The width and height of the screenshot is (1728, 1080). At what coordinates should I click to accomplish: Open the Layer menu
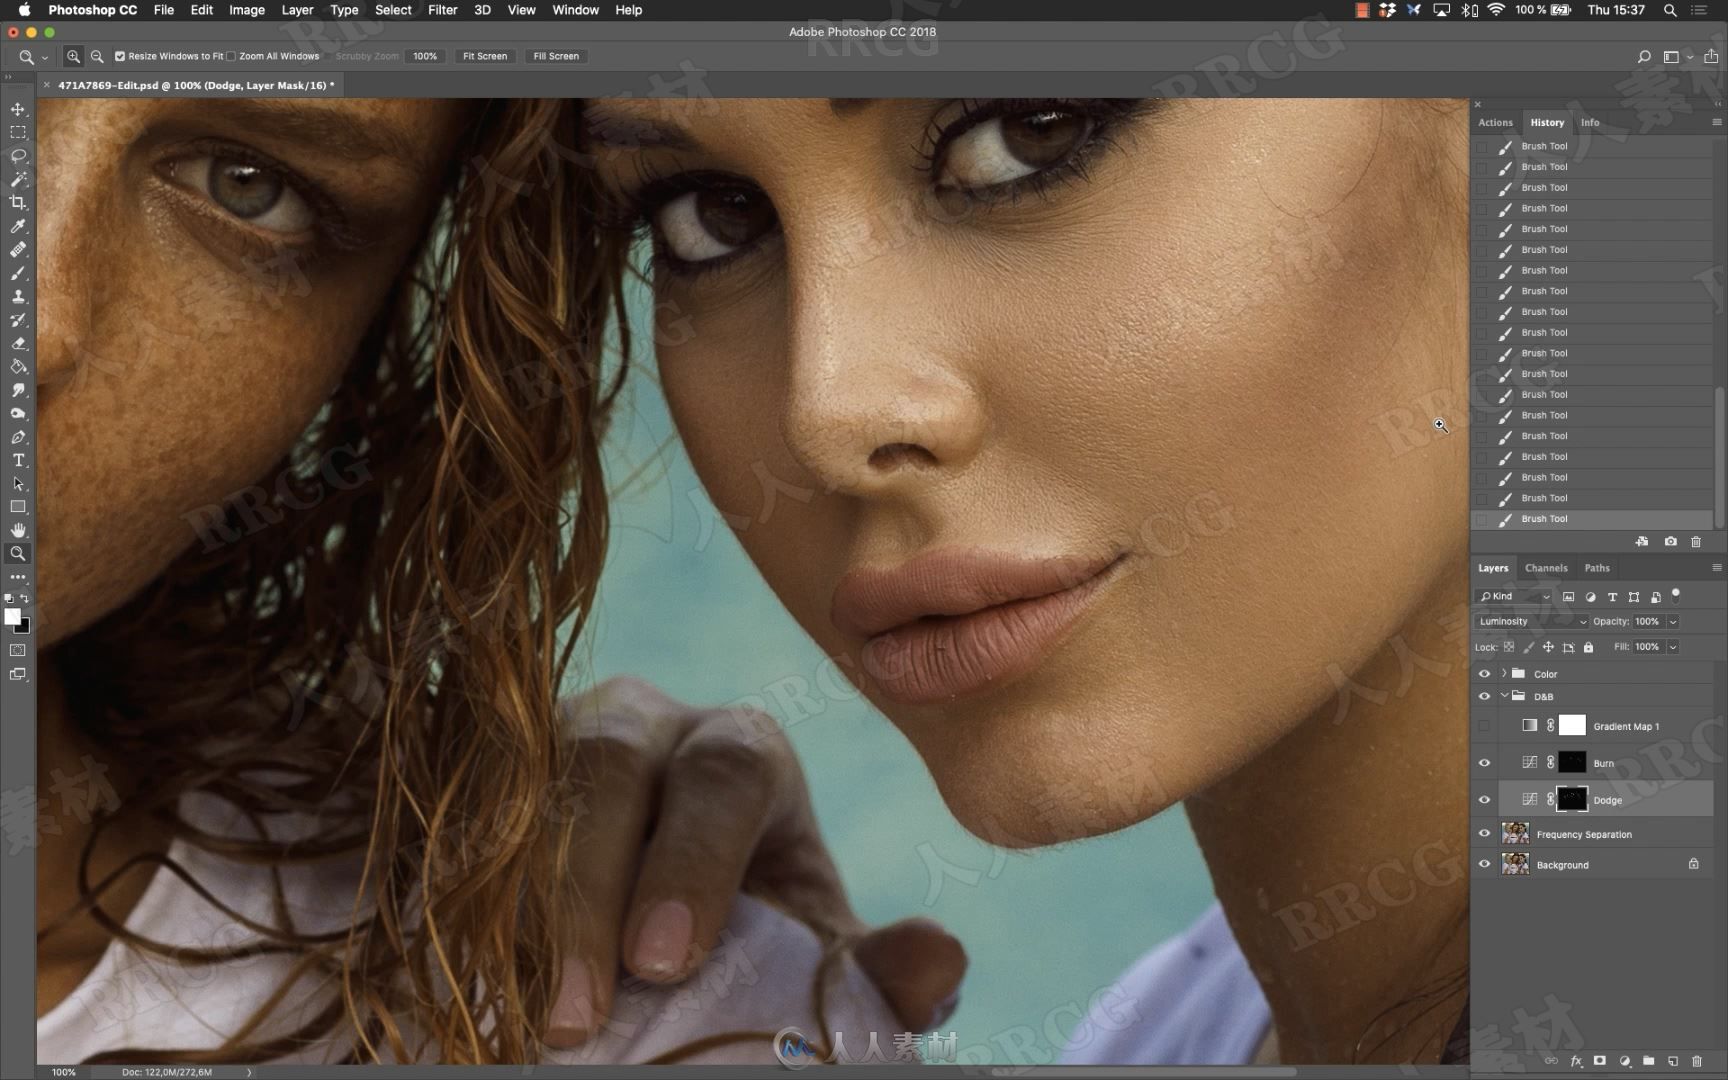coord(297,10)
